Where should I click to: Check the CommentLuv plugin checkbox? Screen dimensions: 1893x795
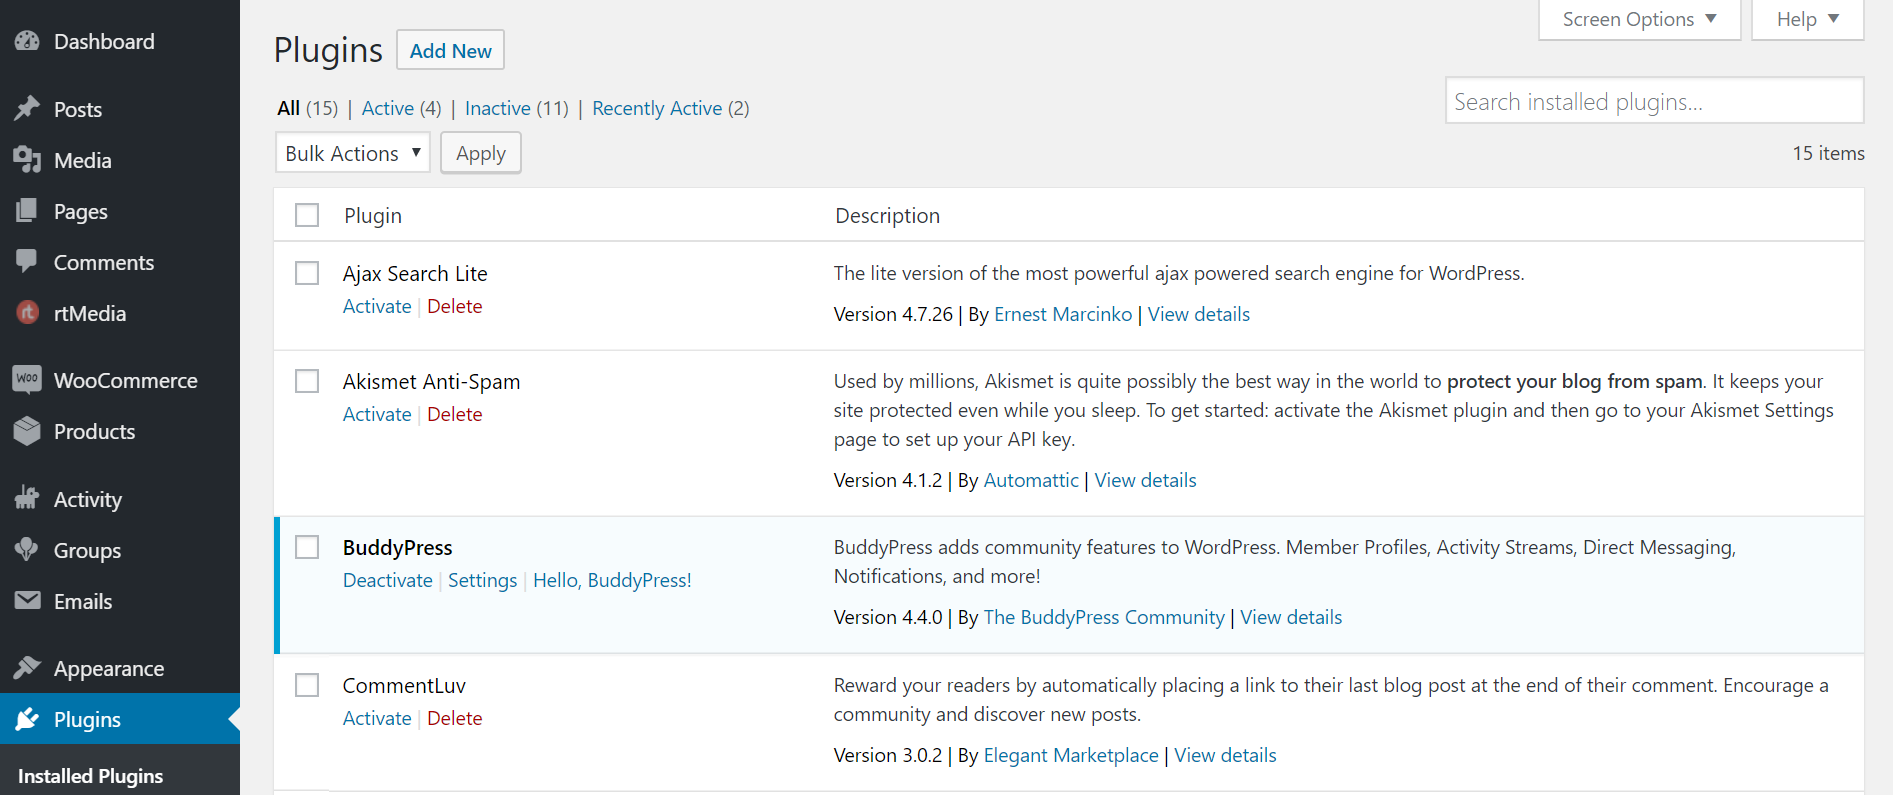point(307,685)
